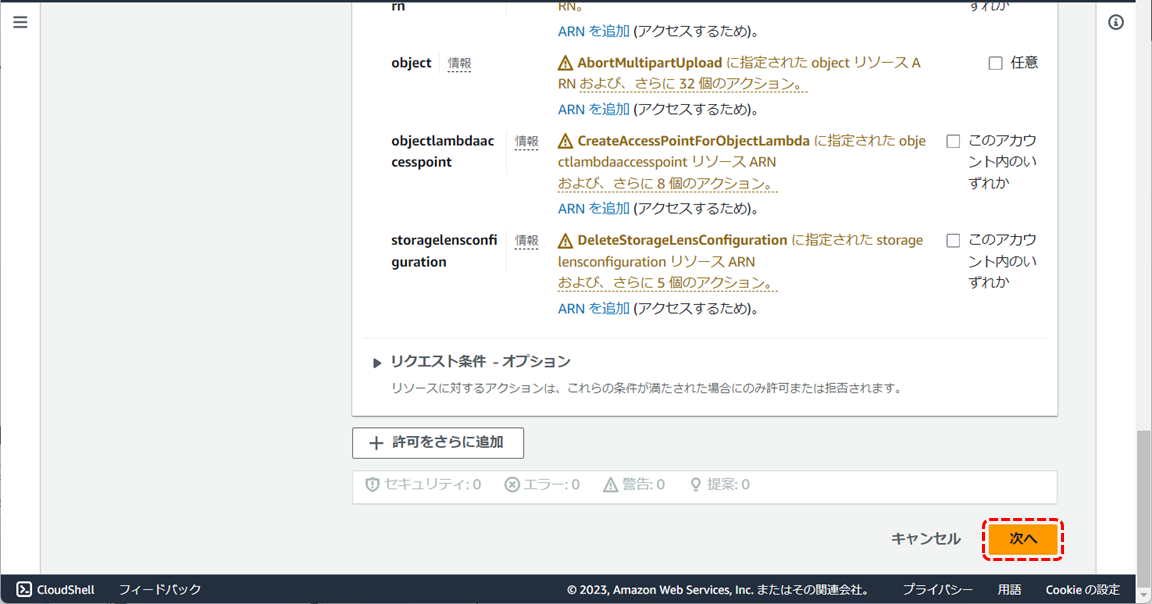
Task: Check このアカウント内のいずれか for objectlambdaaccesspoint
Action: [953, 141]
